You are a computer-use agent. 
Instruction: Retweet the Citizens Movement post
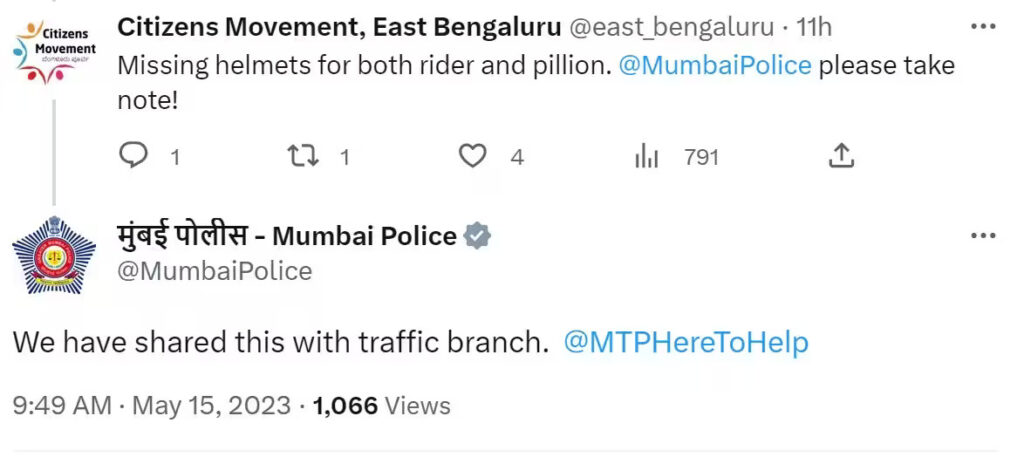[302, 156]
